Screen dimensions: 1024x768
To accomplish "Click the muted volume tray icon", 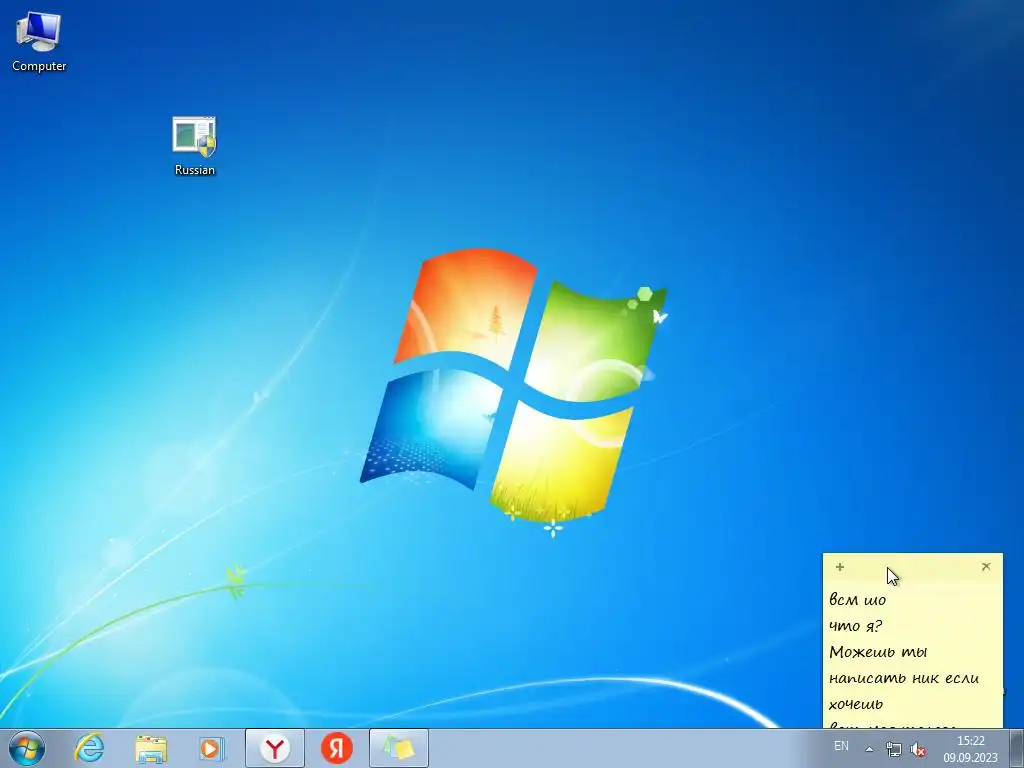I will point(918,749).
